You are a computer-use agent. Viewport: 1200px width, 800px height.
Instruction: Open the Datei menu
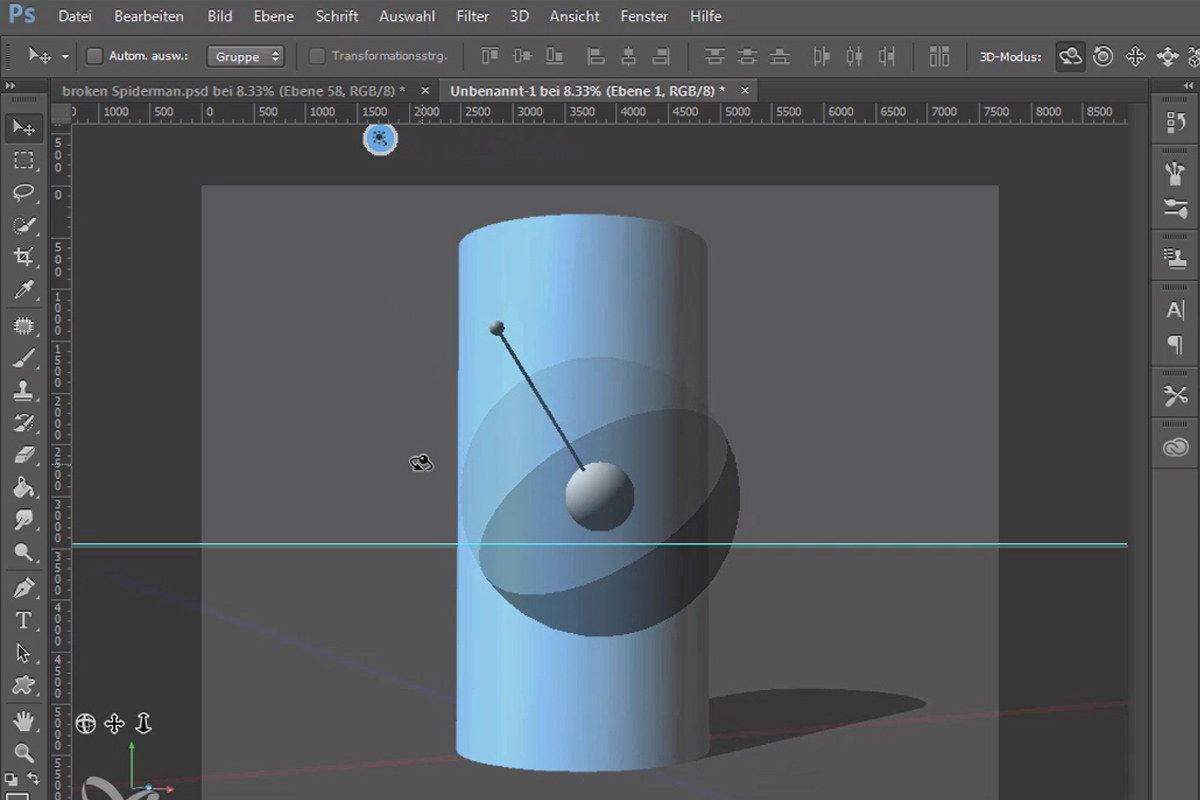[x=74, y=16]
